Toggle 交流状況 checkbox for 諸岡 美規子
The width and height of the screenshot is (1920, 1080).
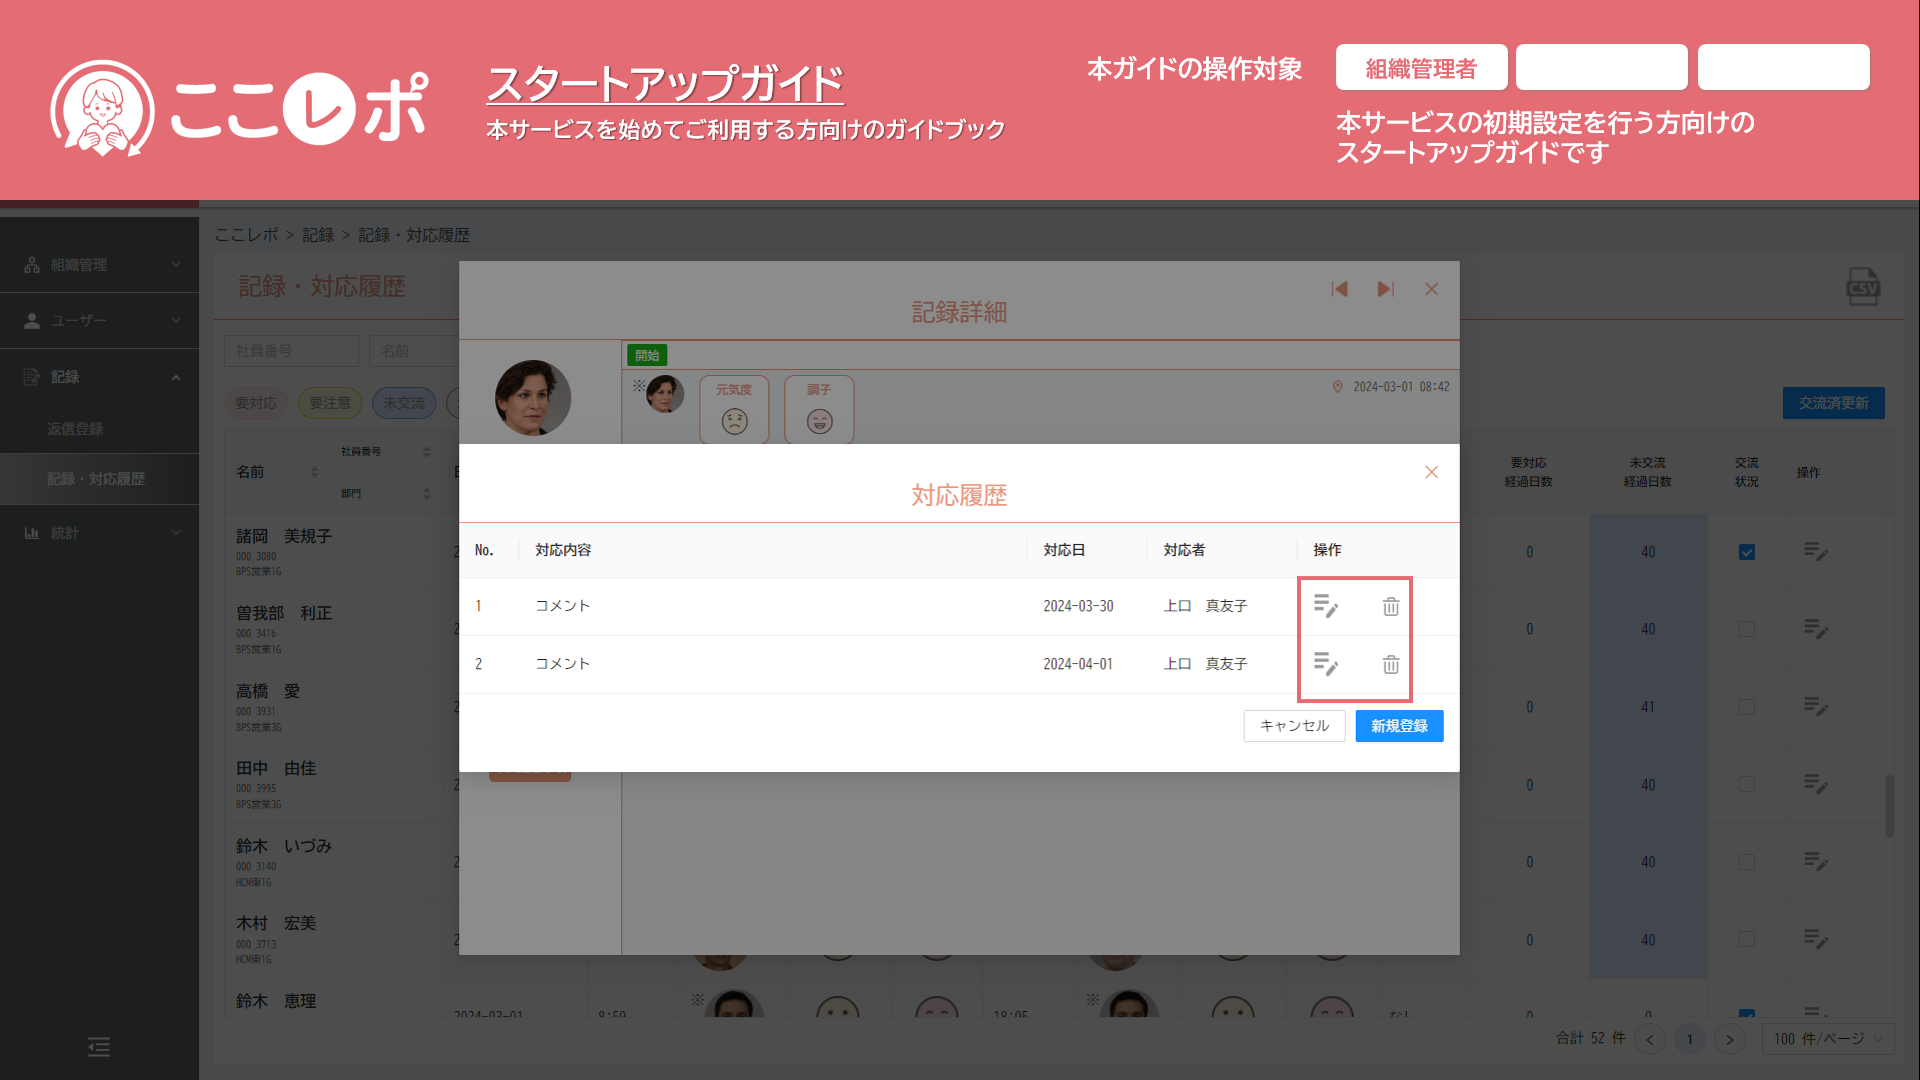(x=1746, y=552)
